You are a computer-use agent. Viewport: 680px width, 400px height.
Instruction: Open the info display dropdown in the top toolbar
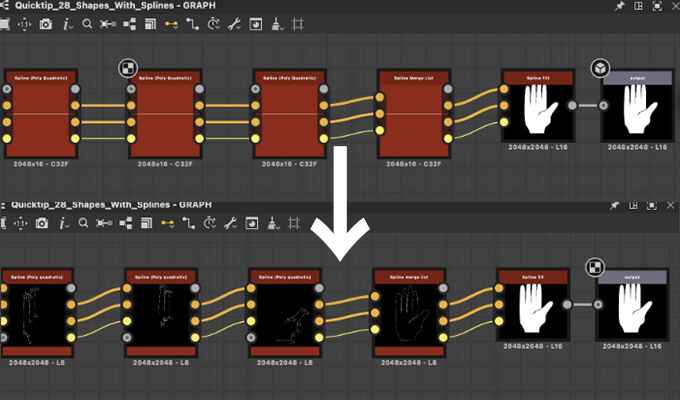pyautogui.click(x=67, y=23)
